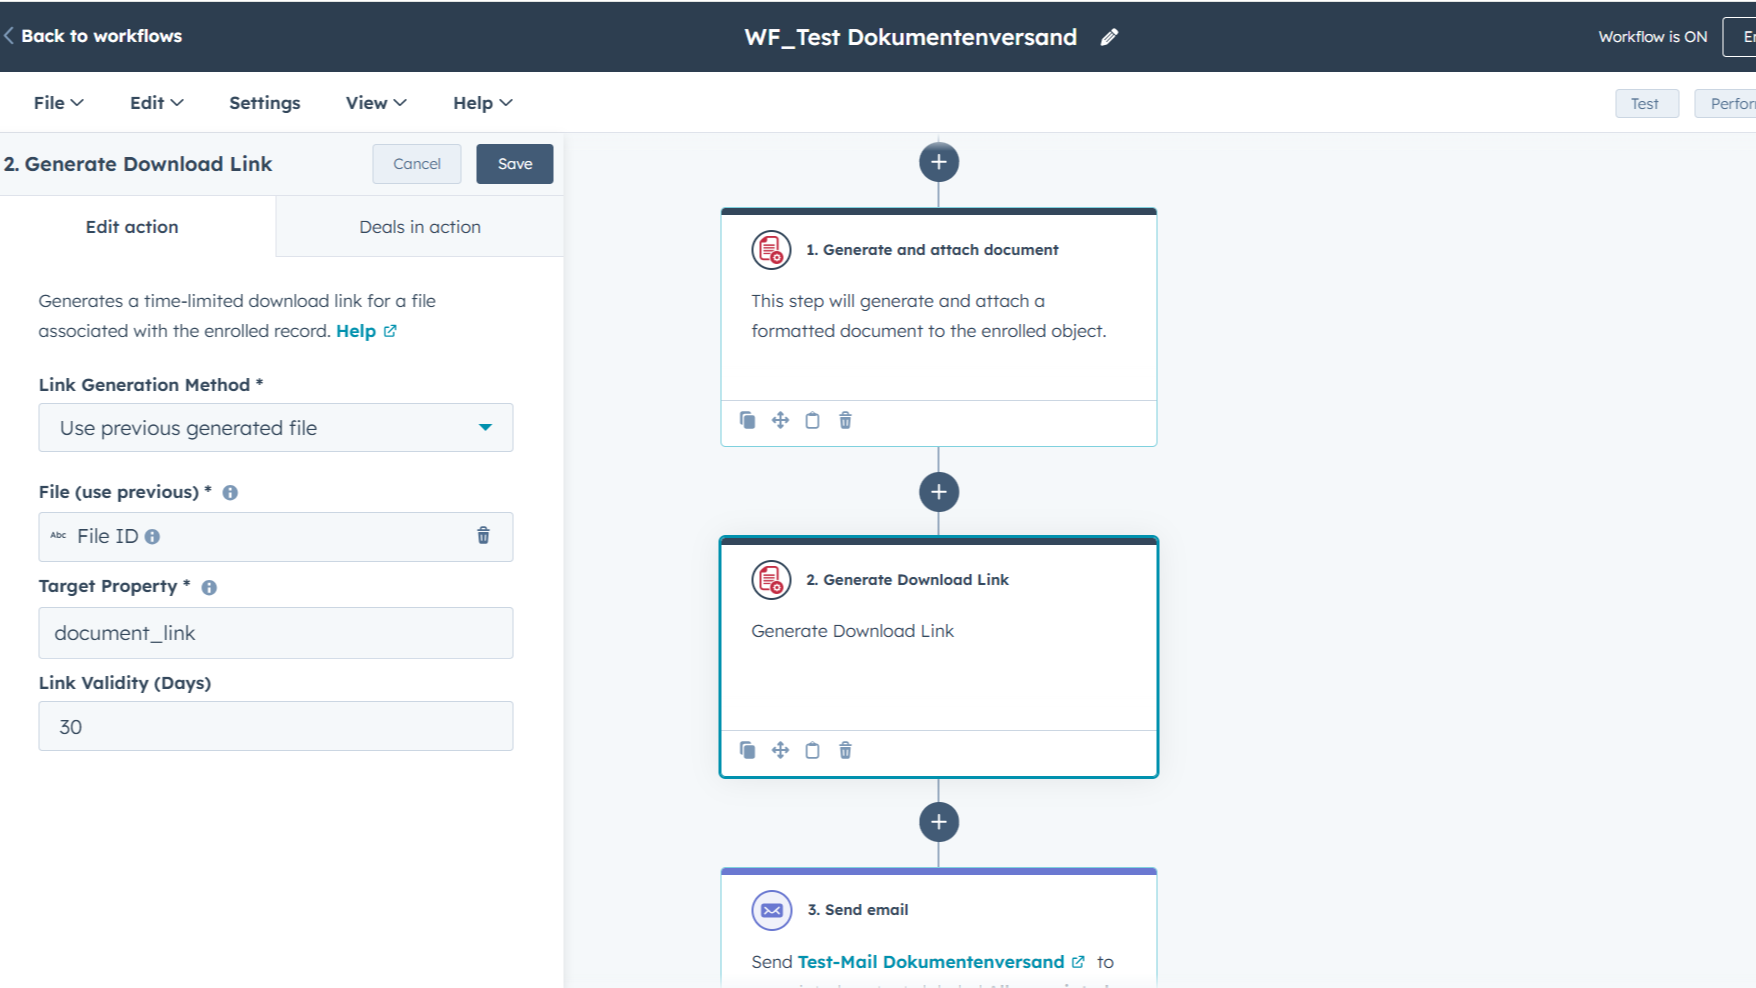Screen dimensions: 1756x988
Task: Click the Link Validity input field
Action: [275, 725]
